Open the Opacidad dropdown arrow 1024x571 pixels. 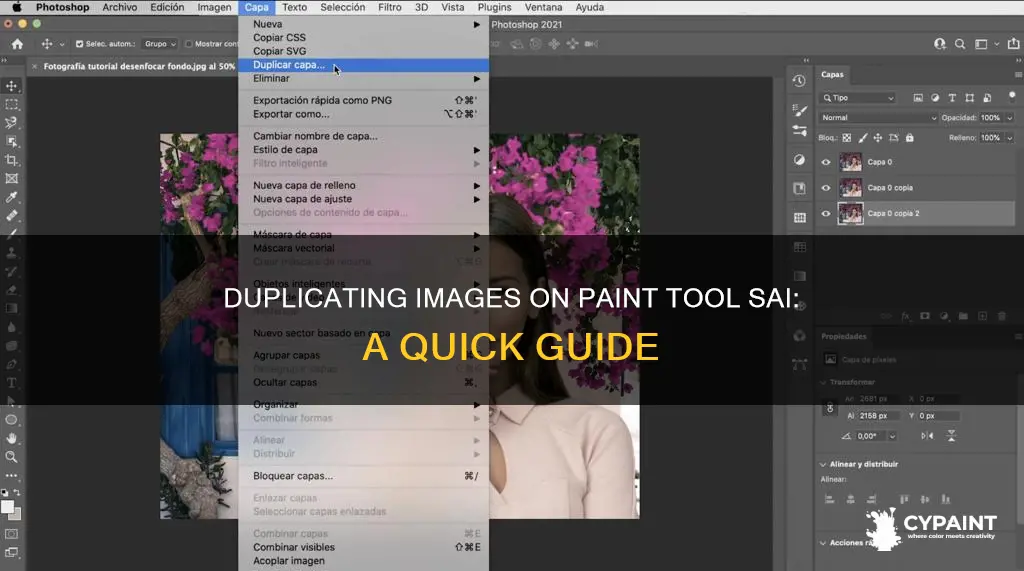(1010, 118)
